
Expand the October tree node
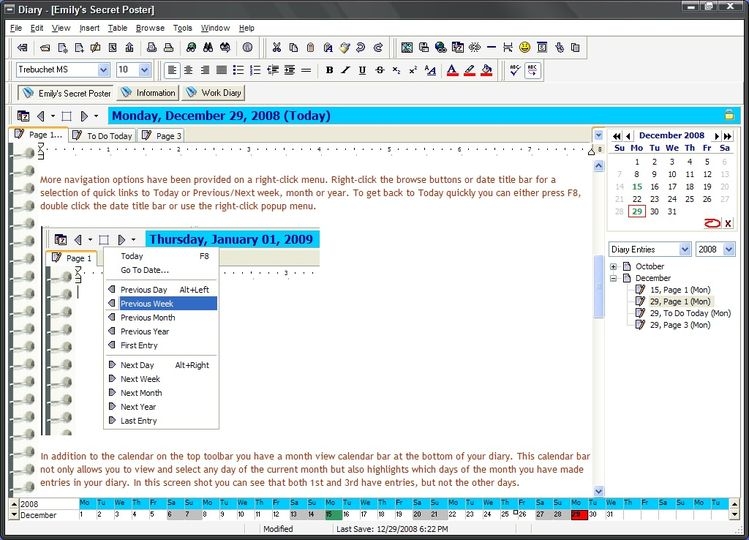(613, 267)
